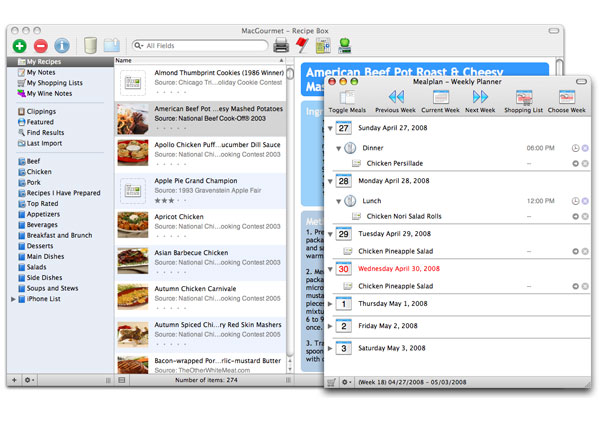Click the All Fields search box

pos(200,46)
